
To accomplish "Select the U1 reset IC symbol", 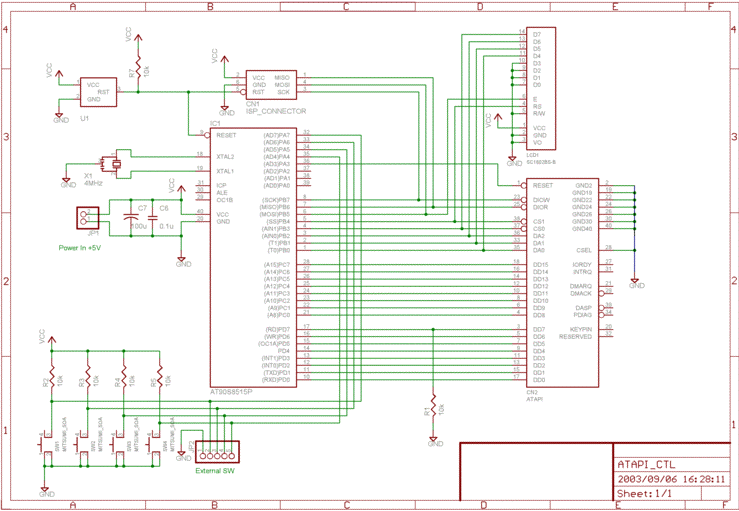I will pos(99,92).
